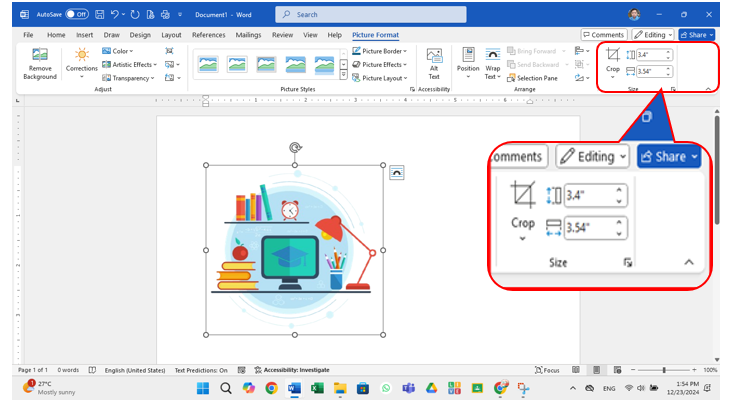Click the Comments button
The image size is (751, 406).
[603, 35]
